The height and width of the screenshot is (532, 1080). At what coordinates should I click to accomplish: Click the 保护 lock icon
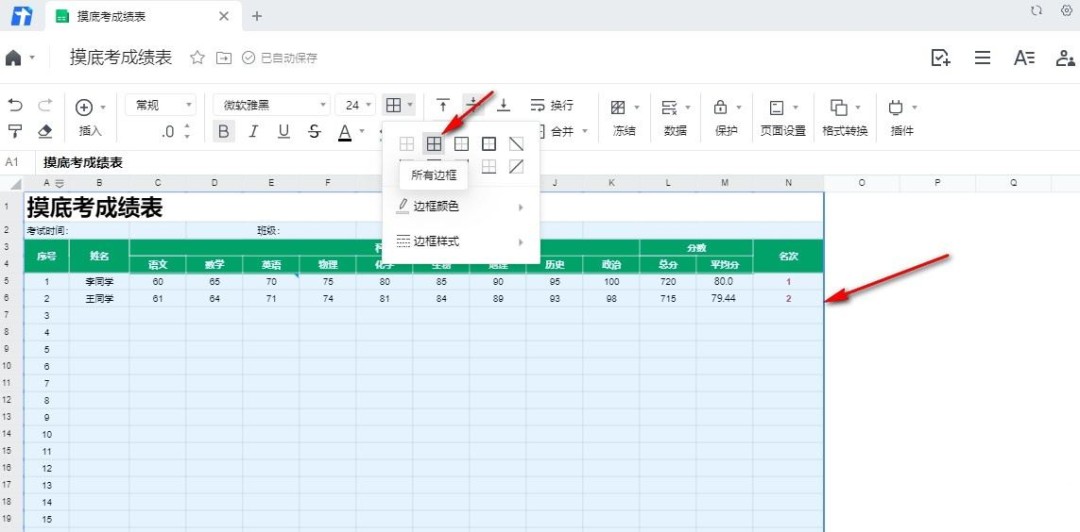click(x=720, y=107)
